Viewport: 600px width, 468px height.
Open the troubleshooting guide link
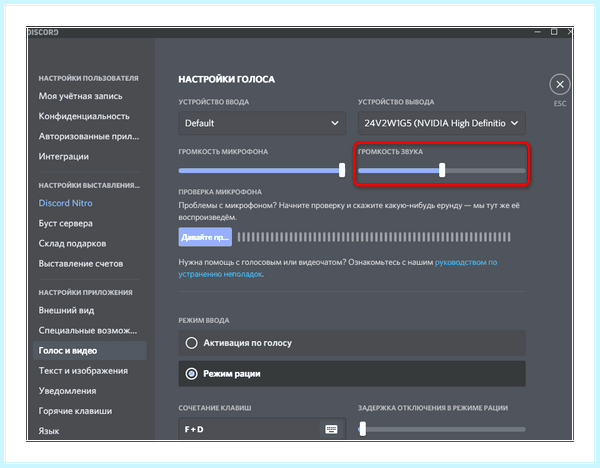click(338, 268)
